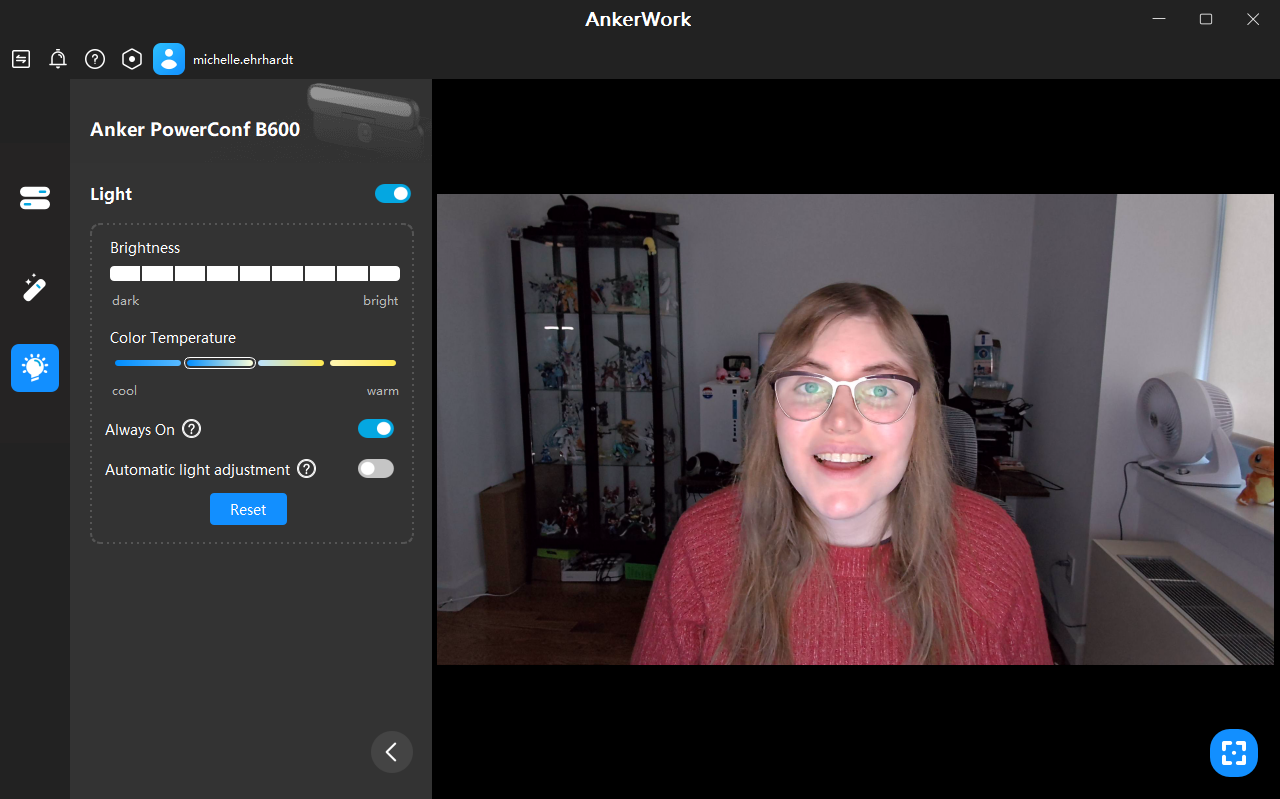1280x799 pixels.
Task: Maximize the AnkerWork window
Action: tap(1206, 19)
